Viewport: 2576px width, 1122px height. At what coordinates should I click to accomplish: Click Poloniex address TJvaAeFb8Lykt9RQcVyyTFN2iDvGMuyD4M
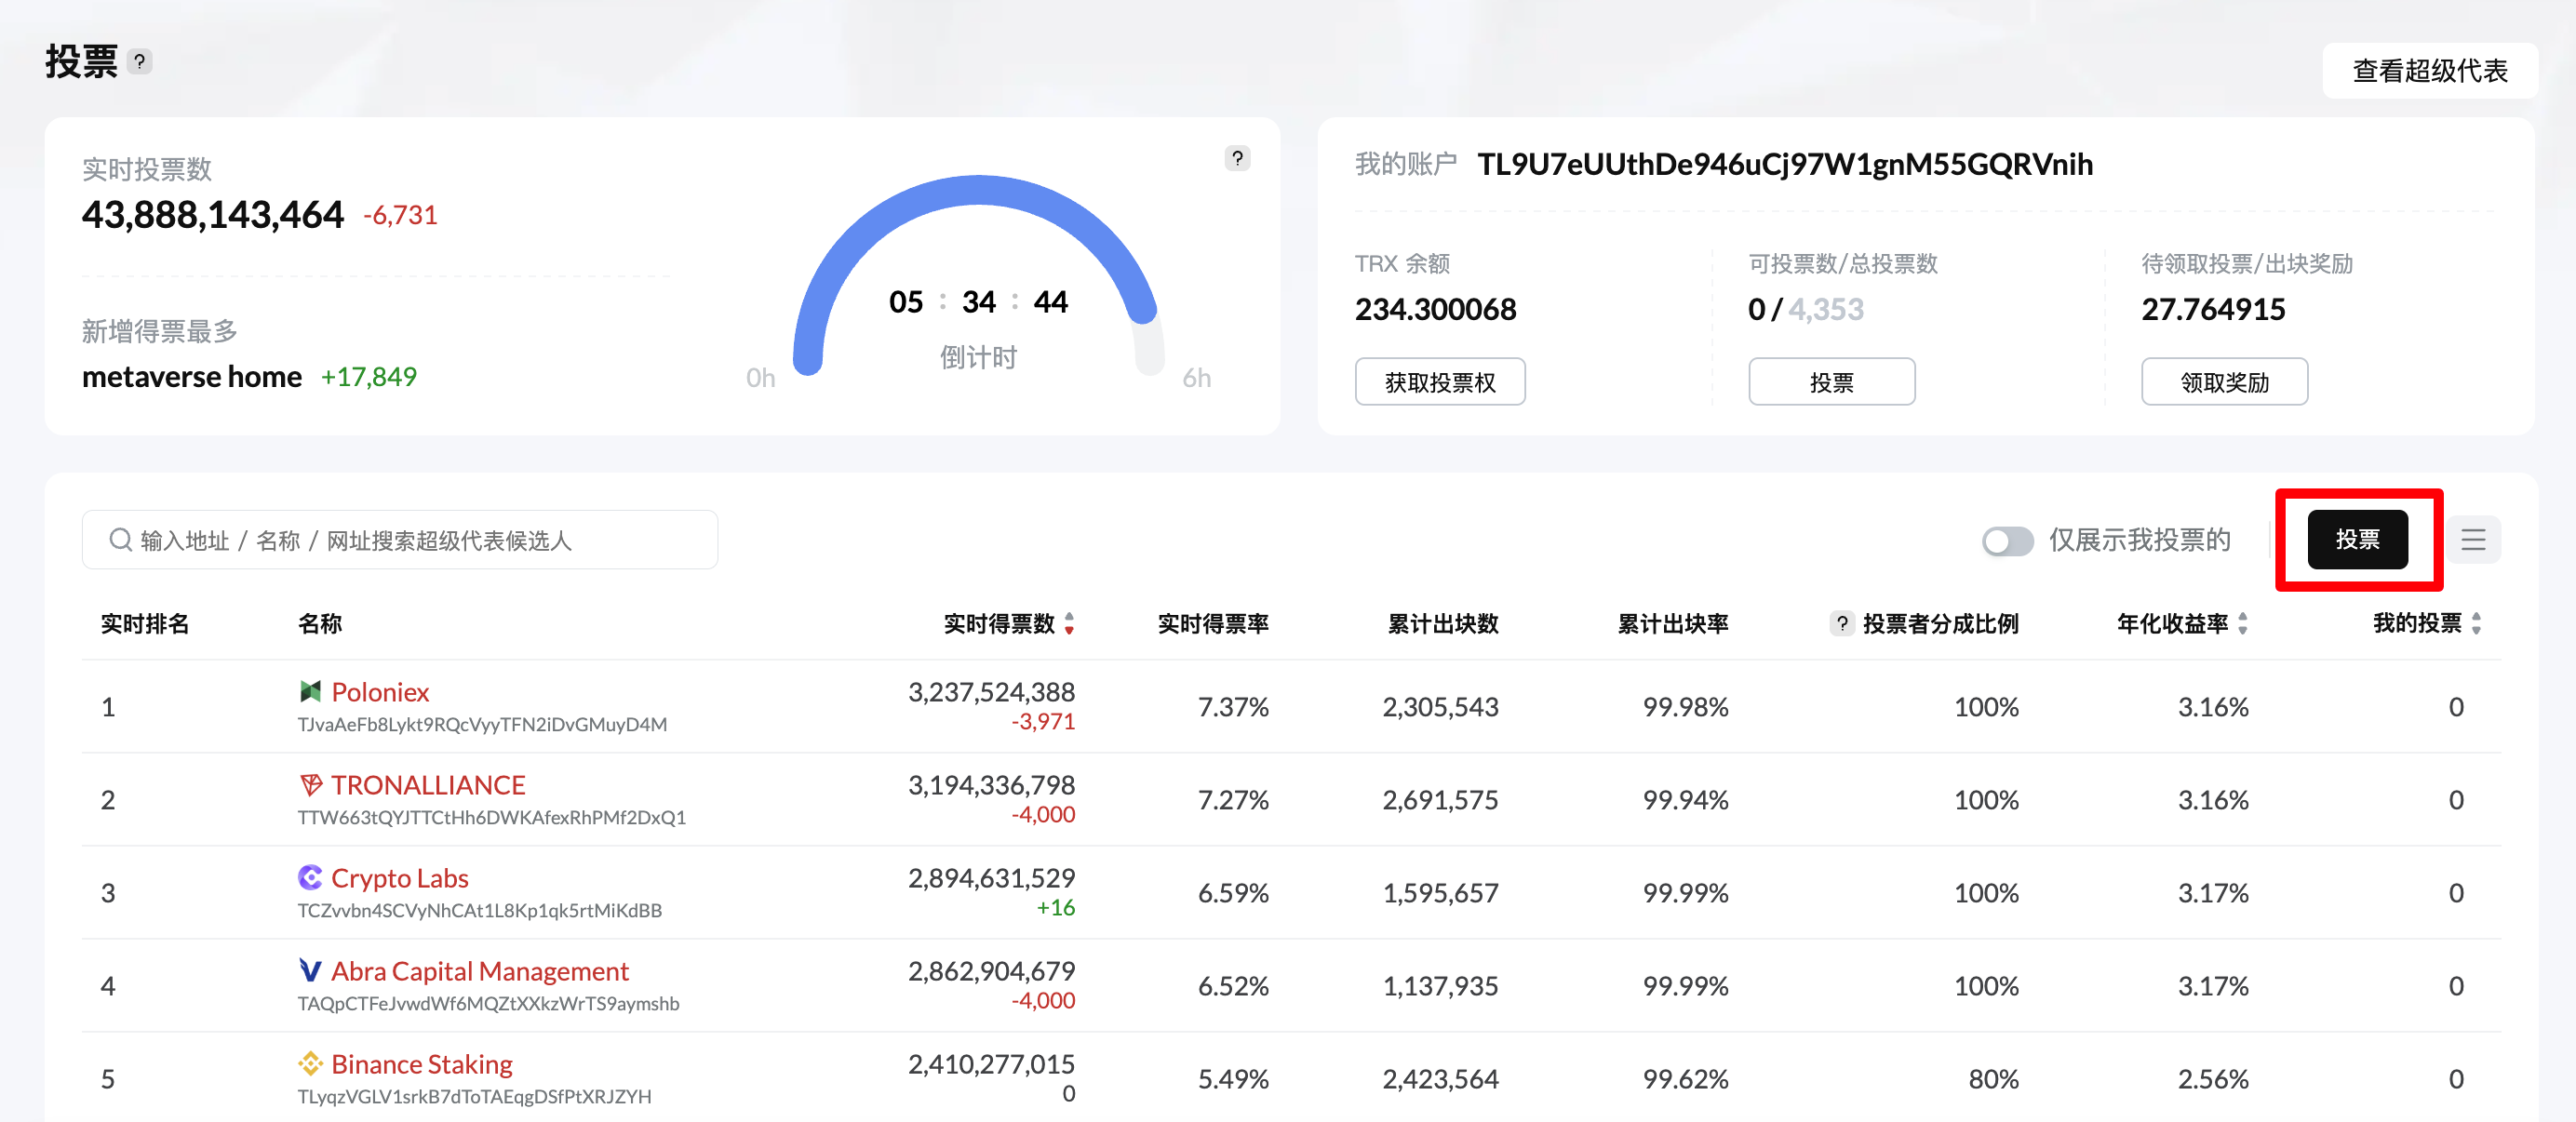482,725
